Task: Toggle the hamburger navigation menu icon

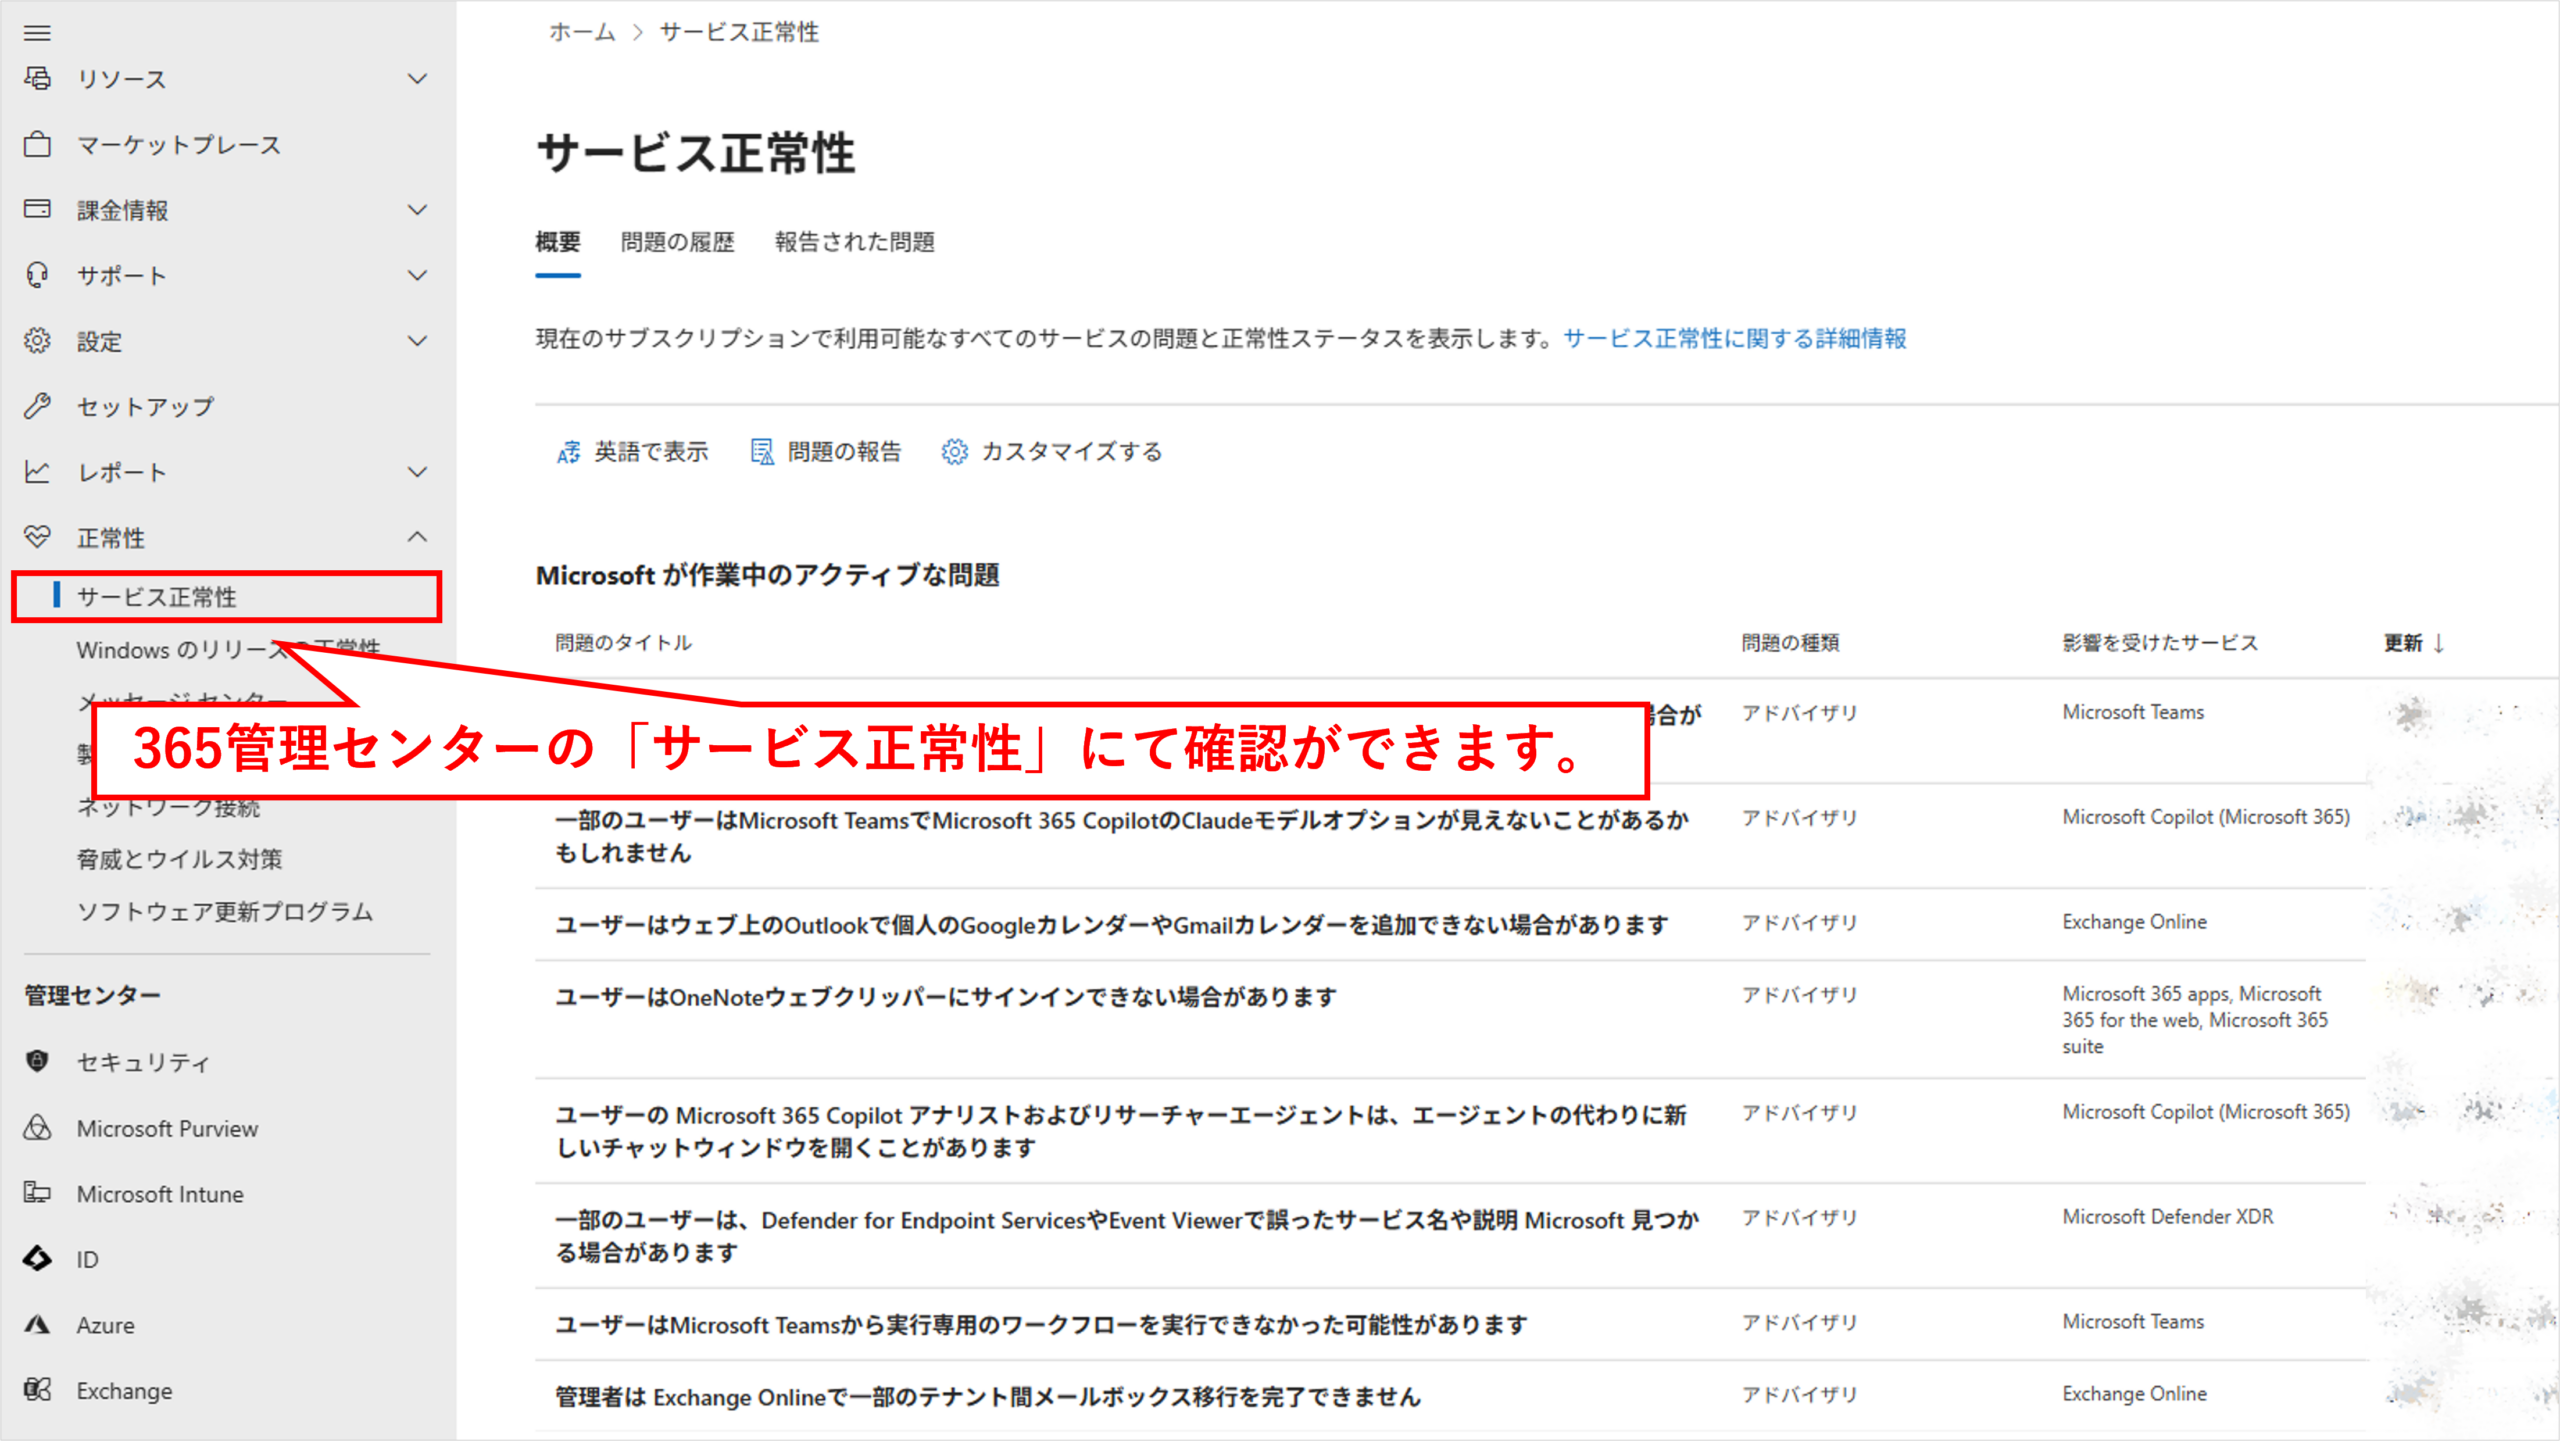Action: pyautogui.click(x=37, y=33)
